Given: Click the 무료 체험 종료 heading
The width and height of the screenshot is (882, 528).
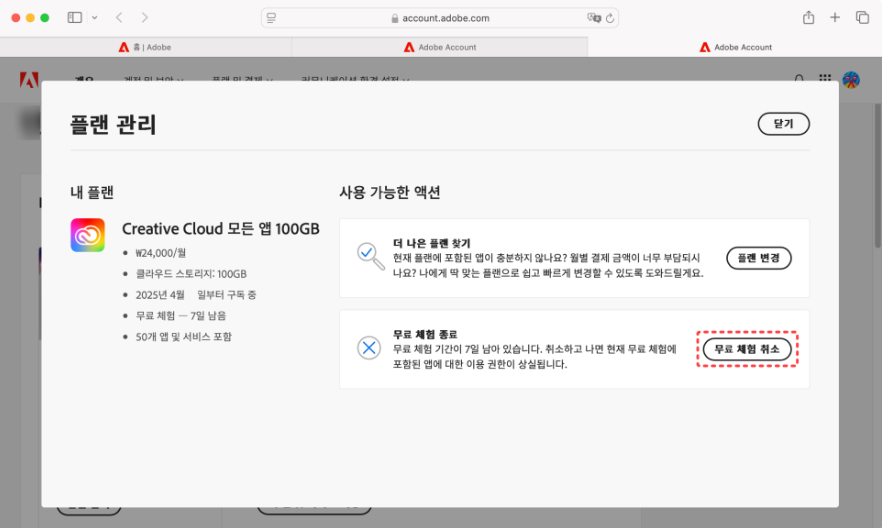Looking at the screenshot, I should (425, 335).
